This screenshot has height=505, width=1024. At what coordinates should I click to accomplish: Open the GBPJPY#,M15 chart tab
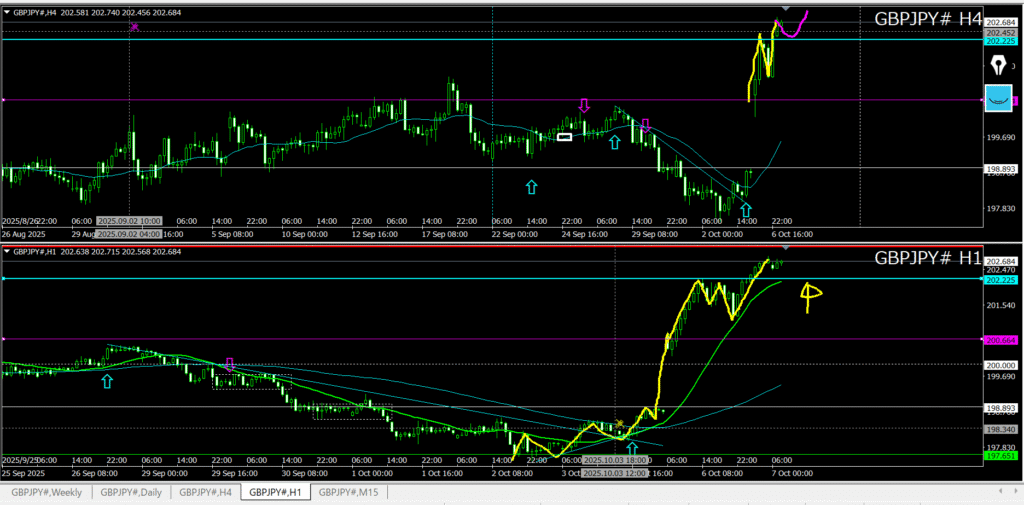(x=350, y=492)
